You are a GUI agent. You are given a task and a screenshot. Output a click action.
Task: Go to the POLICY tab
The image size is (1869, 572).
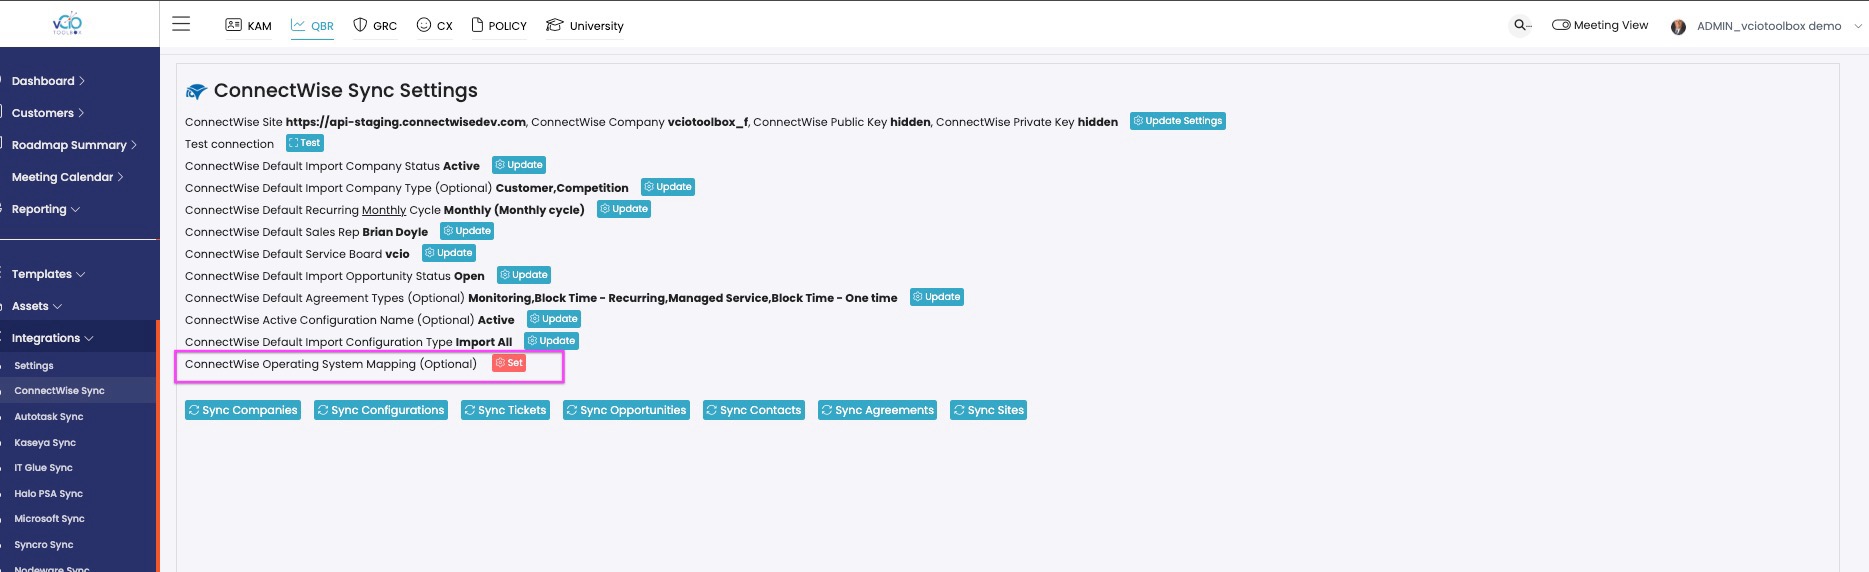point(498,26)
